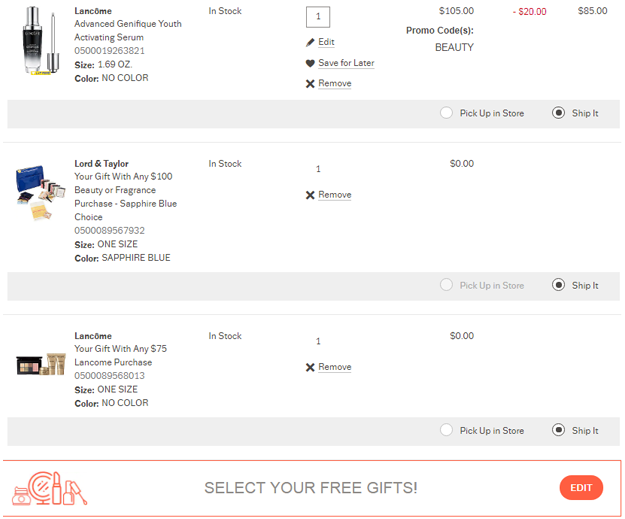Select Pick Up in Store for serum
The width and height of the screenshot is (625, 519).
pyautogui.click(x=446, y=113)
